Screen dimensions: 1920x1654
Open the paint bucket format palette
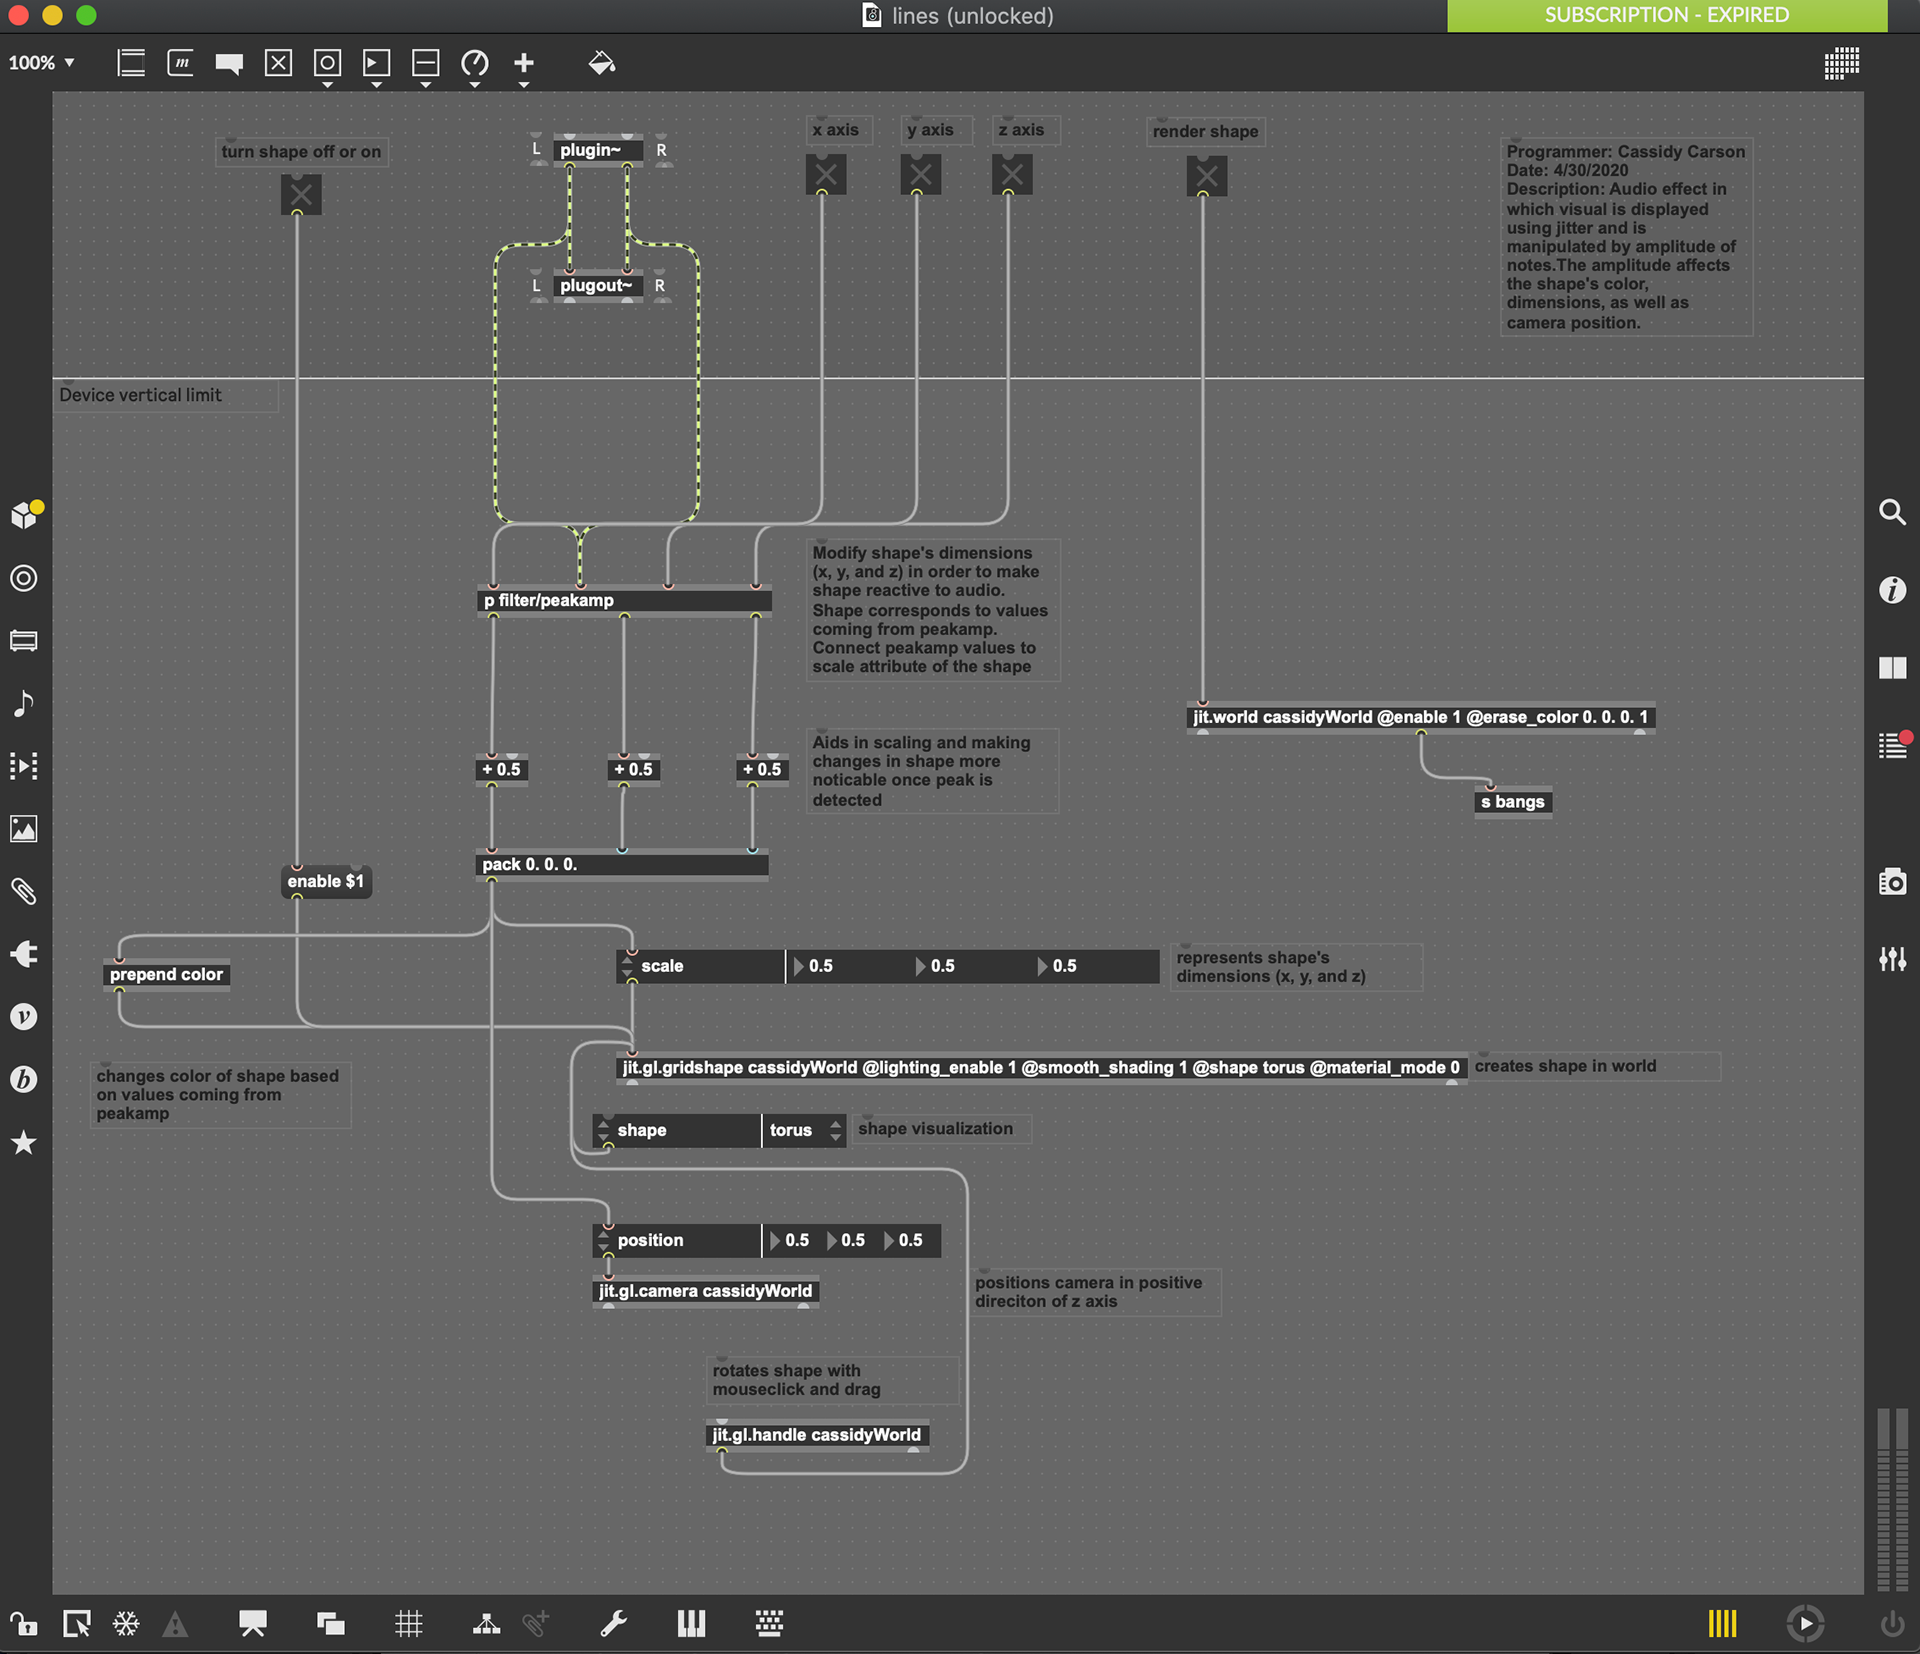pyautogui.click(x=601, y=64)
